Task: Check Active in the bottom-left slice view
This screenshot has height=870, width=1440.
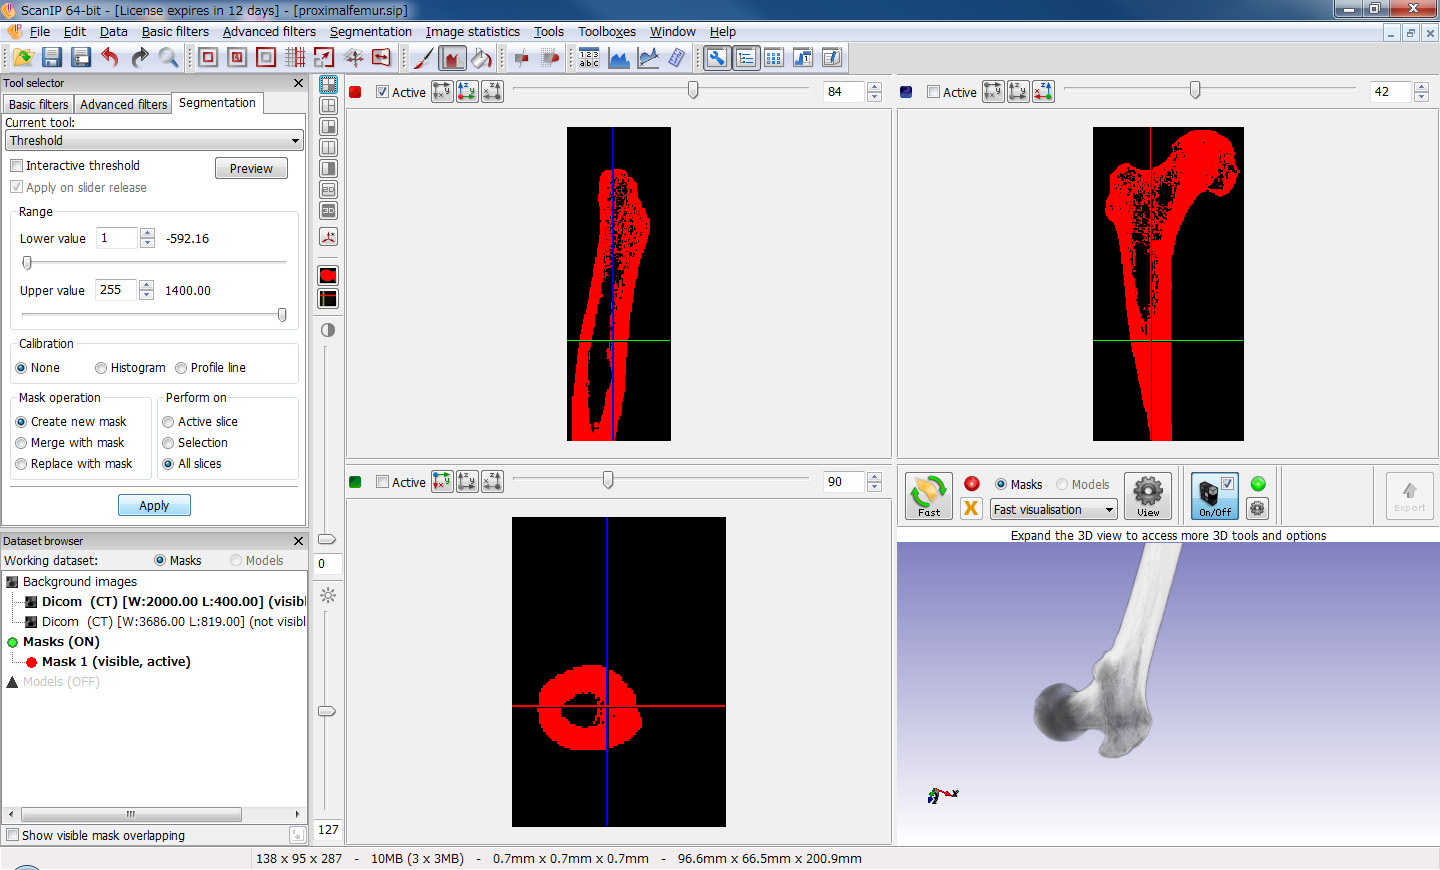Action: pyautogui.click(x=383, y=482)
